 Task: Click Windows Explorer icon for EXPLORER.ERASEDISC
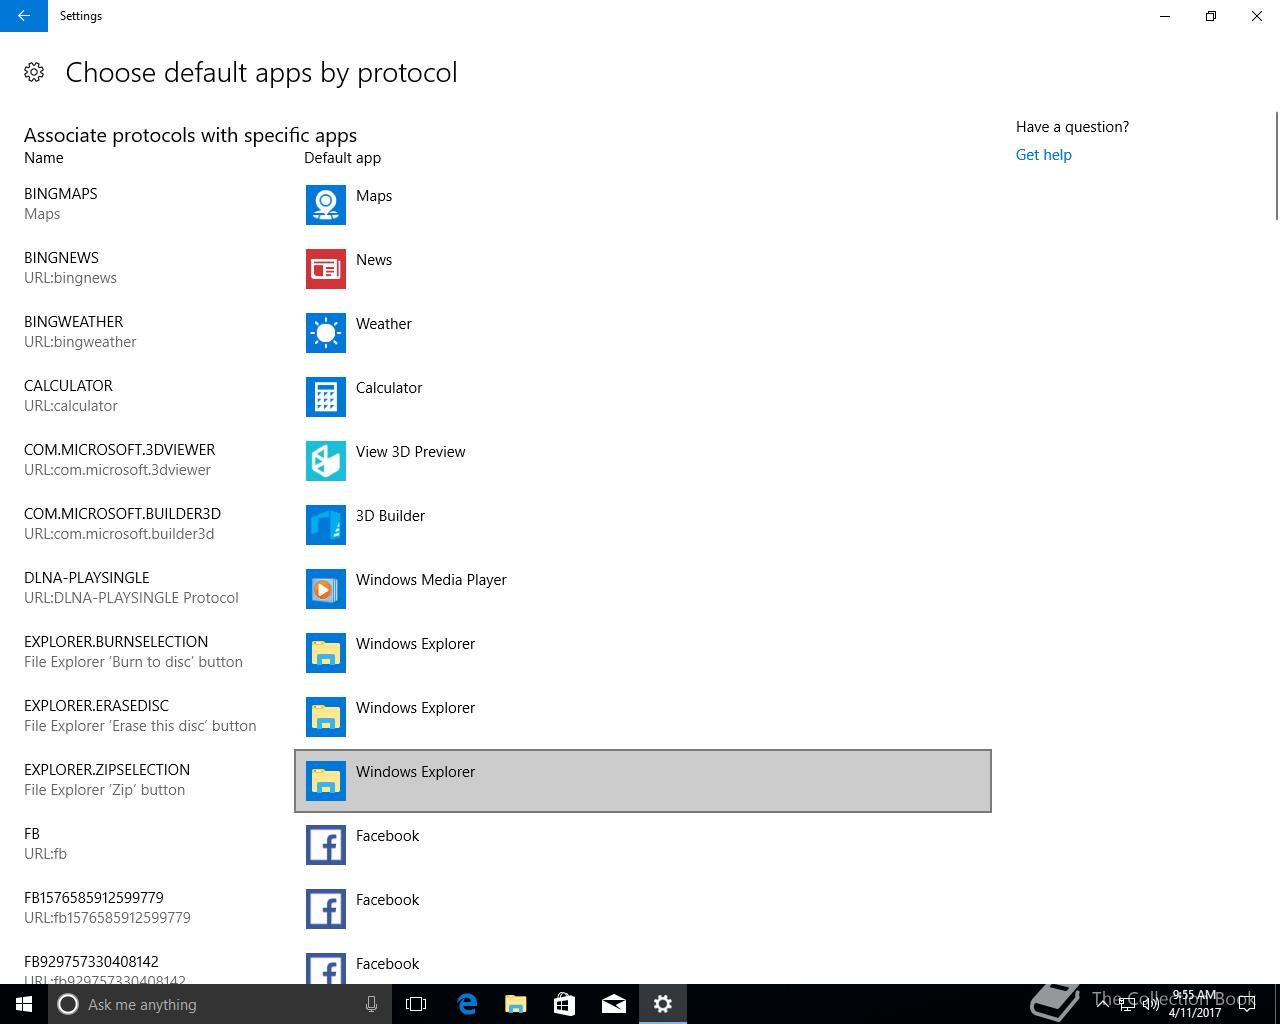(x=326, y=717)
